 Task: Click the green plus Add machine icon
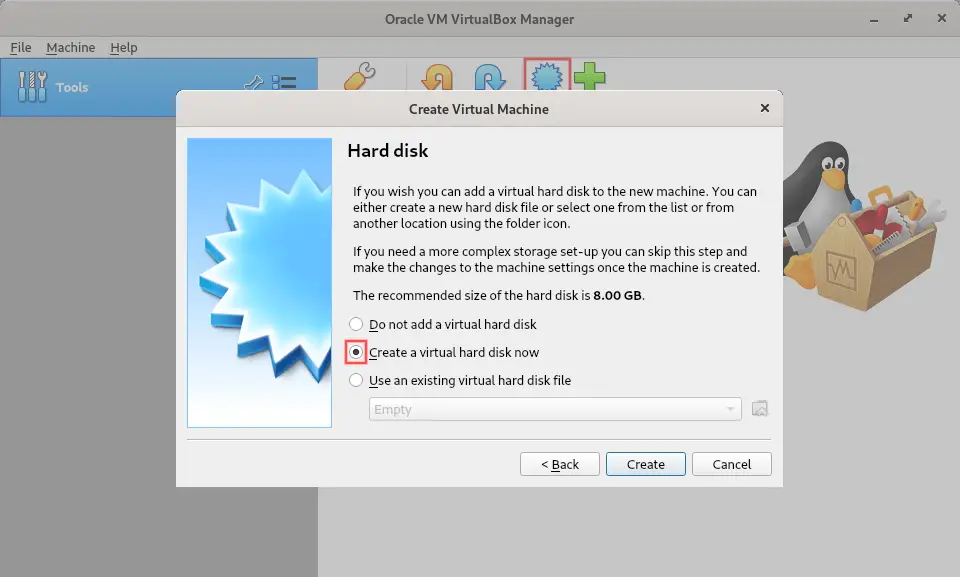pyautogui.click(x=590, y=77)
